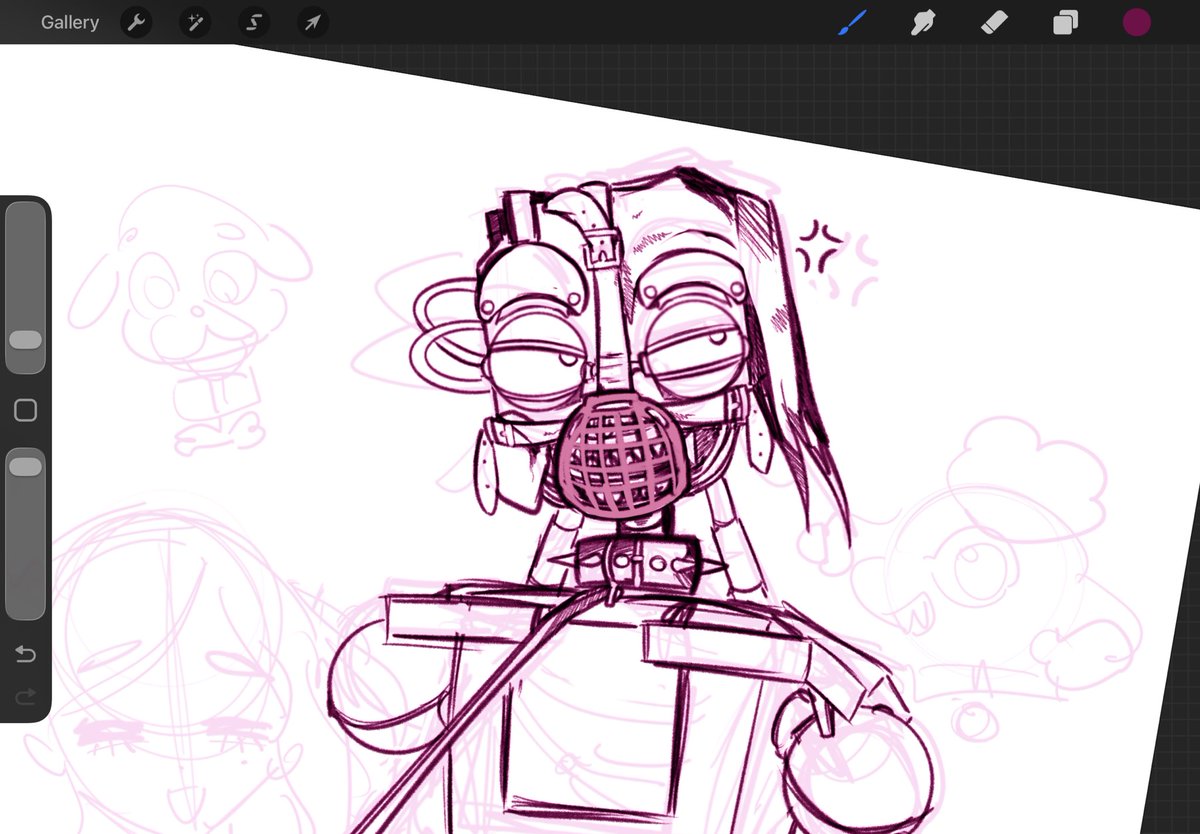
Task: Open the active magenta color swatch
Action: [1136, 22]
